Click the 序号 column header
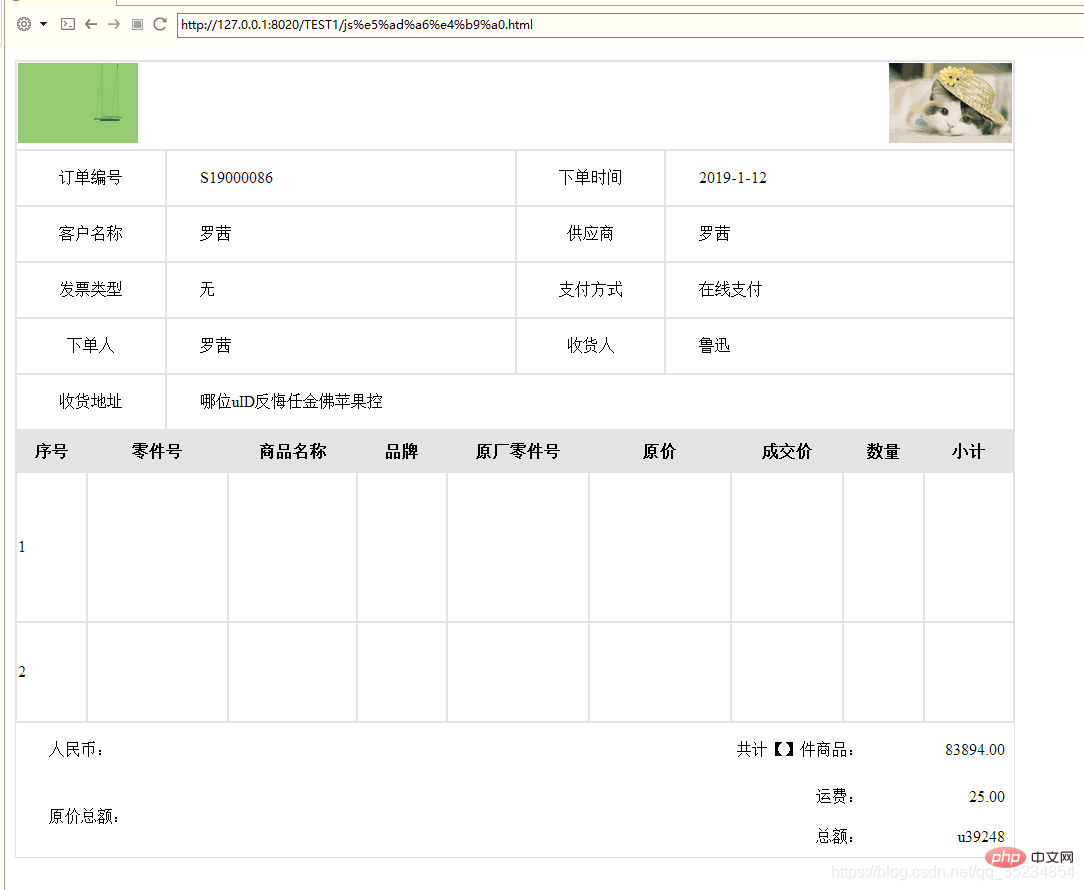Viewport: 1084px width, 890px height. (x=52, y=452)
